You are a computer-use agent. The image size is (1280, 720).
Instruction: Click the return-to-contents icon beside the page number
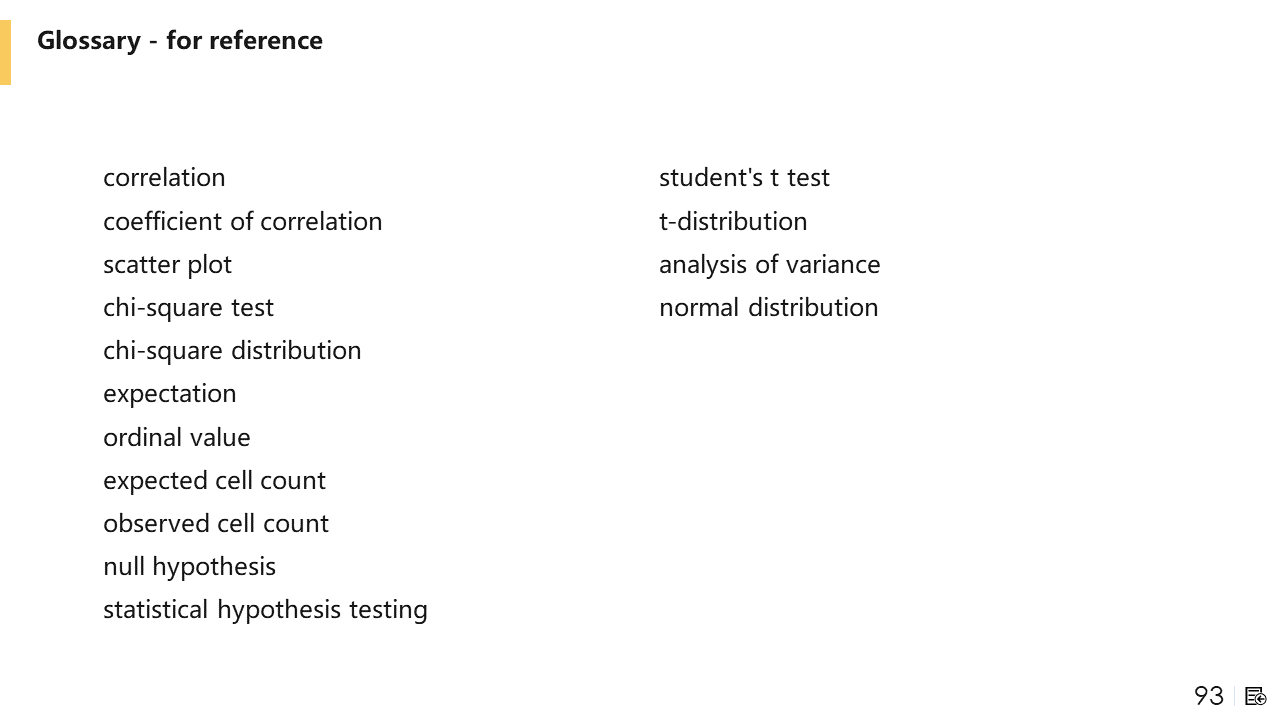[1256, 696]
